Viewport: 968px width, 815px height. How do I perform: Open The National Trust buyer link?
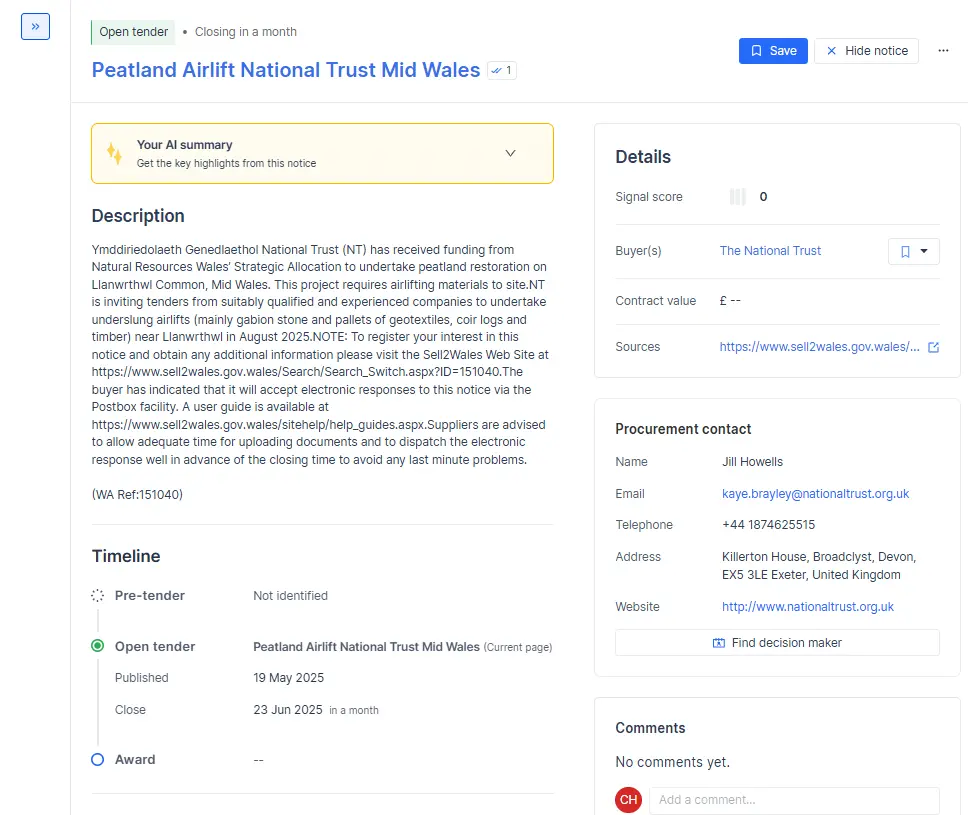(x=770, y=251)
